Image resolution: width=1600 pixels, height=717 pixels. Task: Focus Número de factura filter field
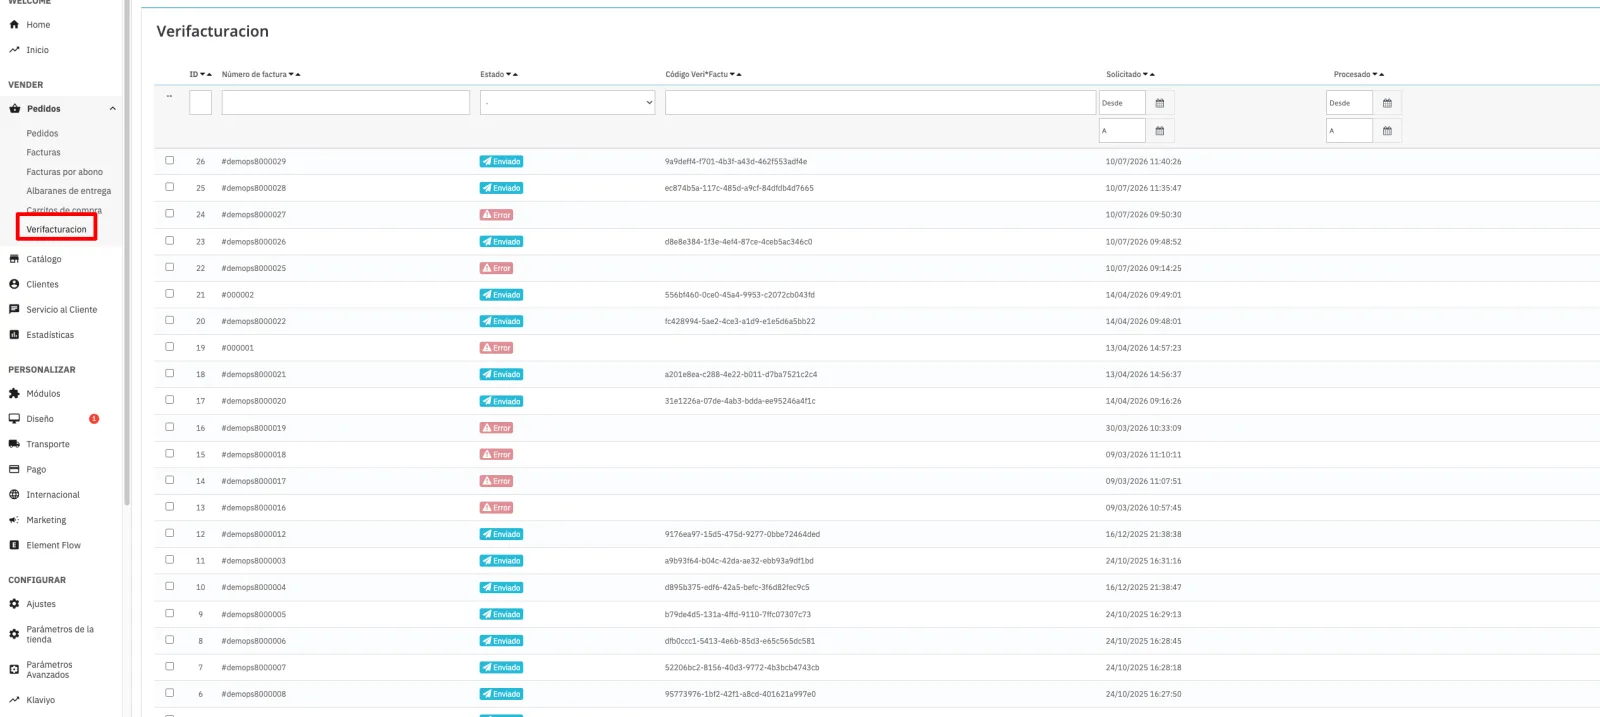(x=346, y=103)
